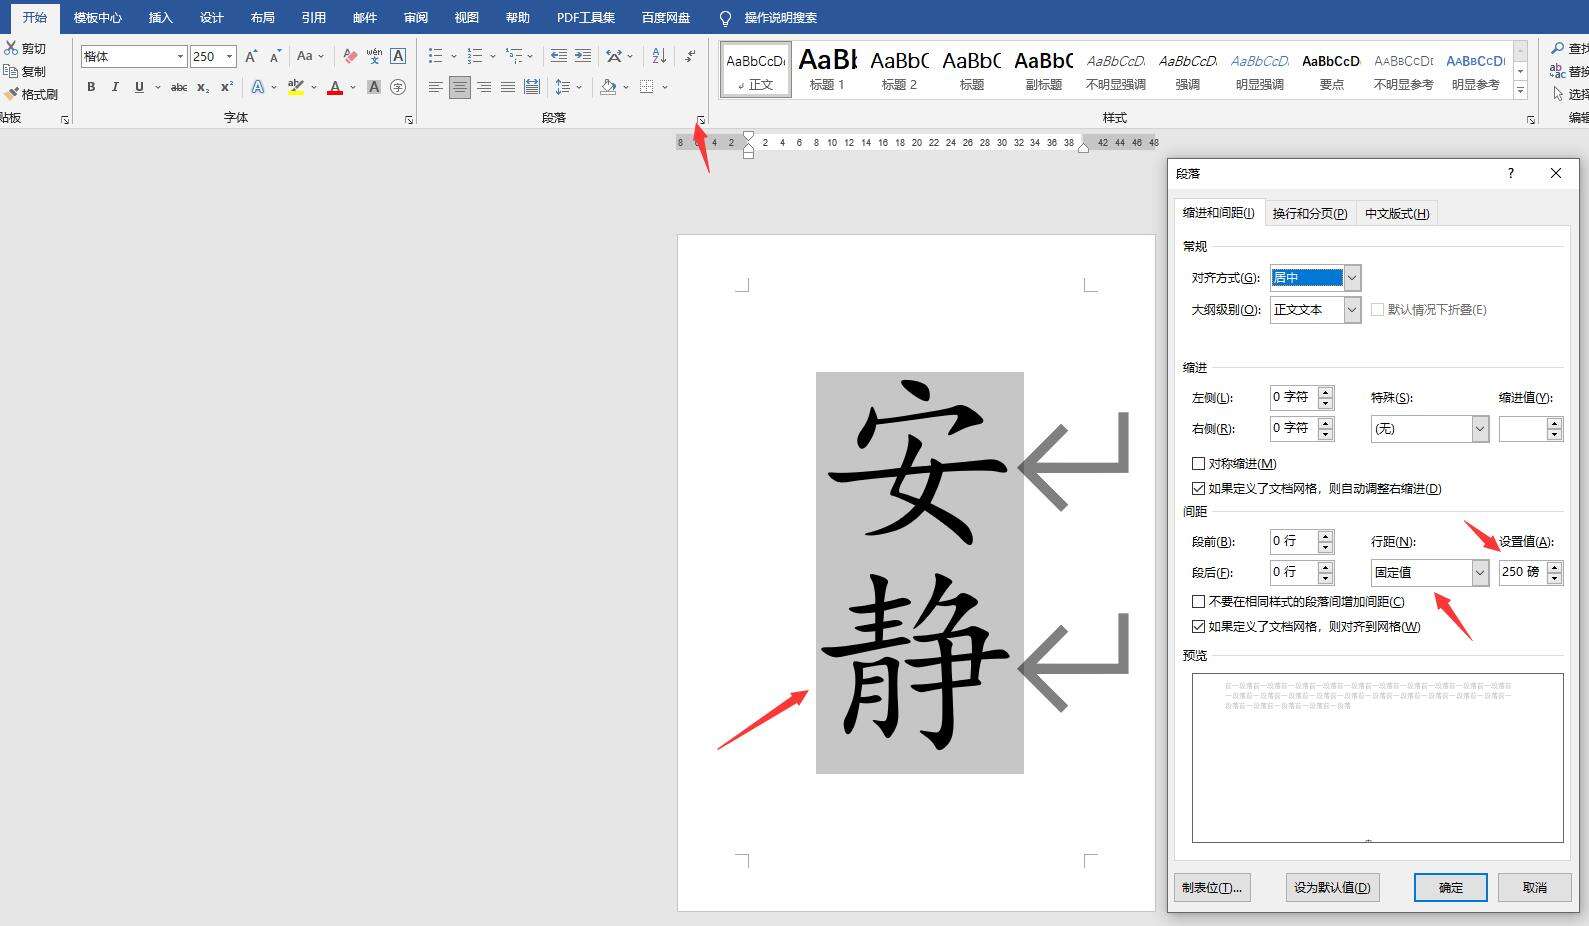The image size is (1589, 926).
Task: Insert enclosed character
Action: (x=398, y=87)
